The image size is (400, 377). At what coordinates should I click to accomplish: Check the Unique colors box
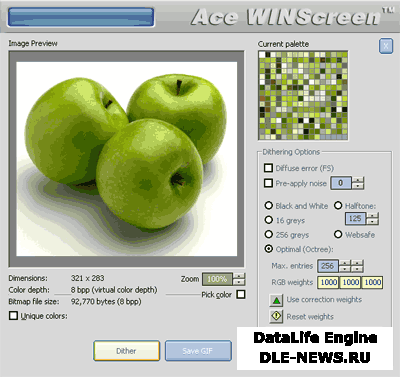(13, 316)
